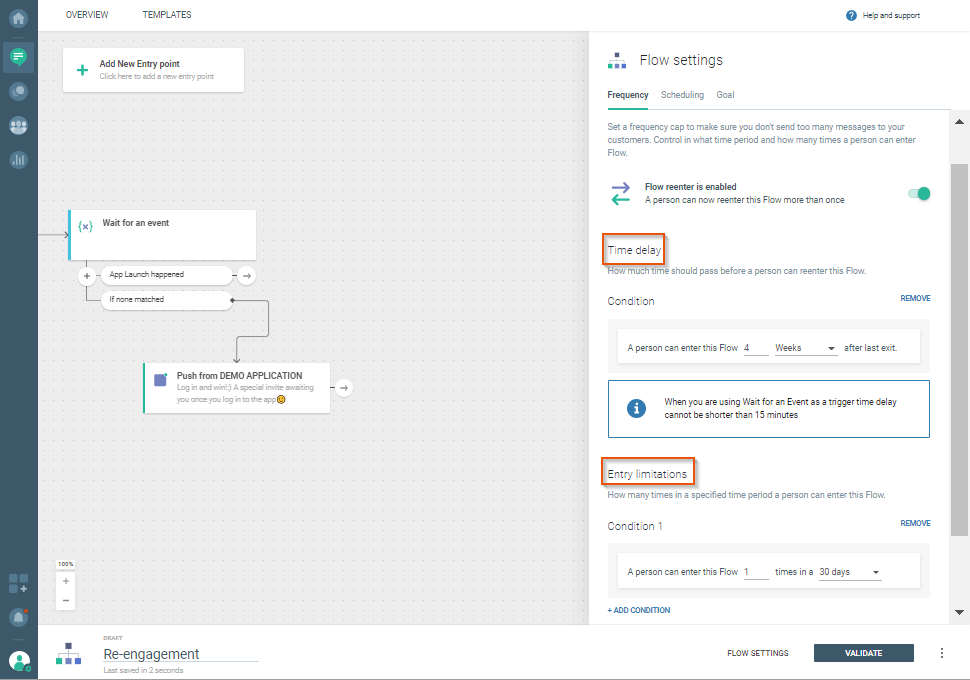The image size is (970, 680).
Task: Open the three-dot more options menu
Action: coord(941,653)
